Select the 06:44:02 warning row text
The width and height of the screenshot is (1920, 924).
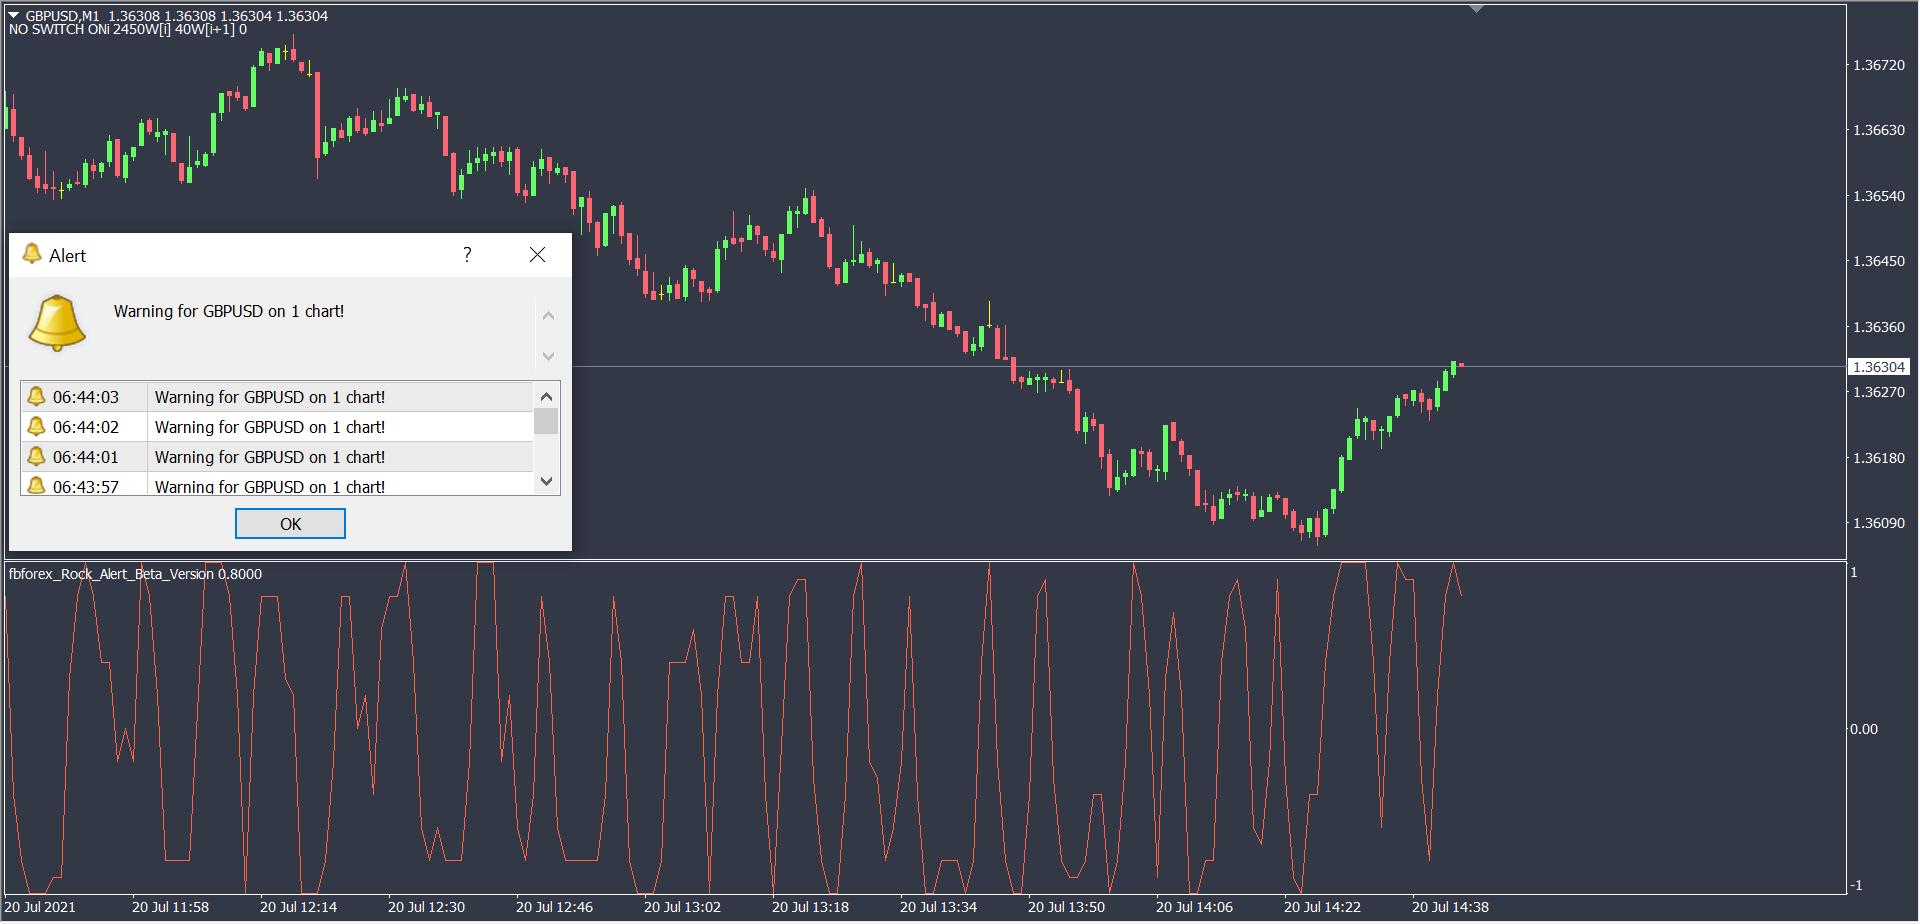click(270, 427)
